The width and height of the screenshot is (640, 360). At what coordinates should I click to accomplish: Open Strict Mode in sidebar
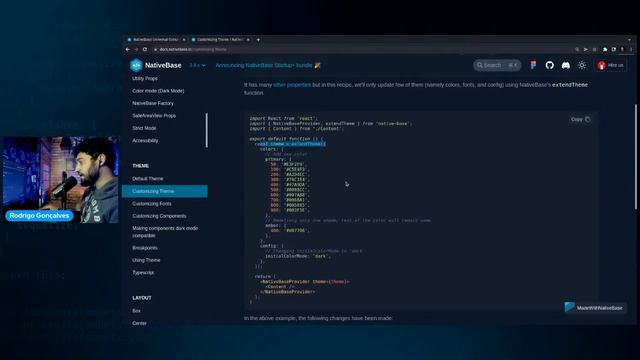pyautogui.click(x=144, y=128)
